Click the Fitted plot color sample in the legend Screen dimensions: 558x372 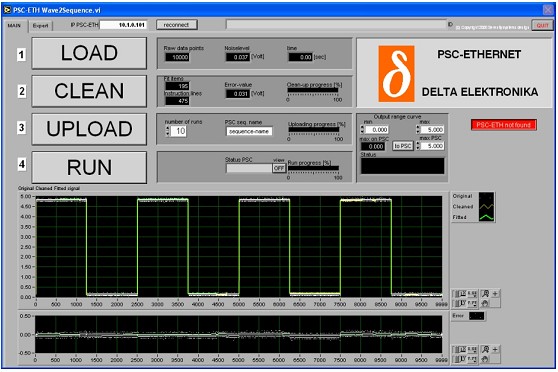tap(486, 217)
